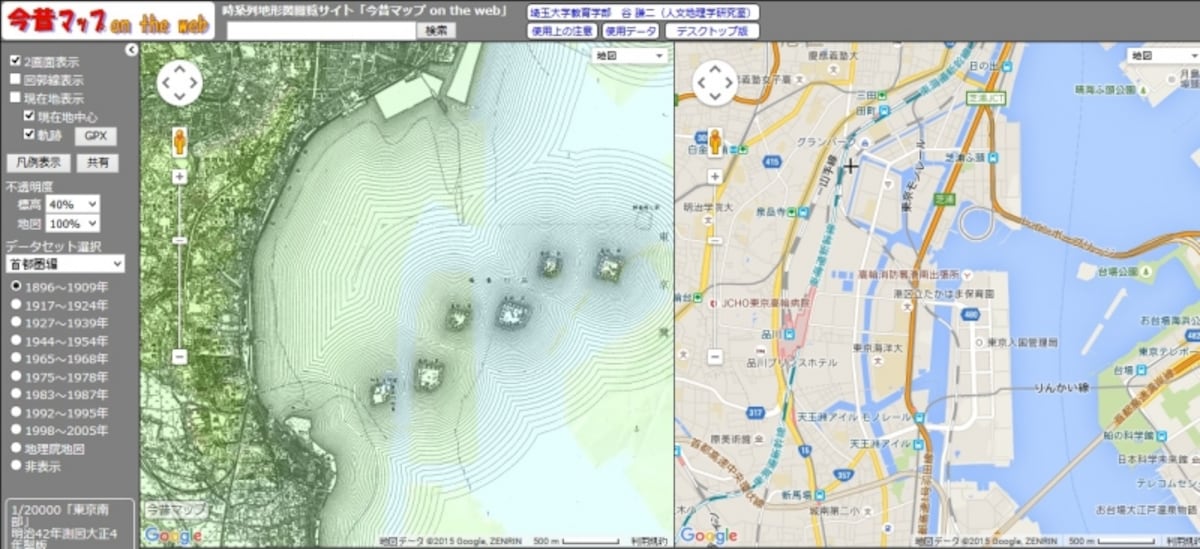Open the Google logo on left map
Image resolution: width=1200 pixels, height=549 pixels.
pyautogui.click(x=172, y=536)
